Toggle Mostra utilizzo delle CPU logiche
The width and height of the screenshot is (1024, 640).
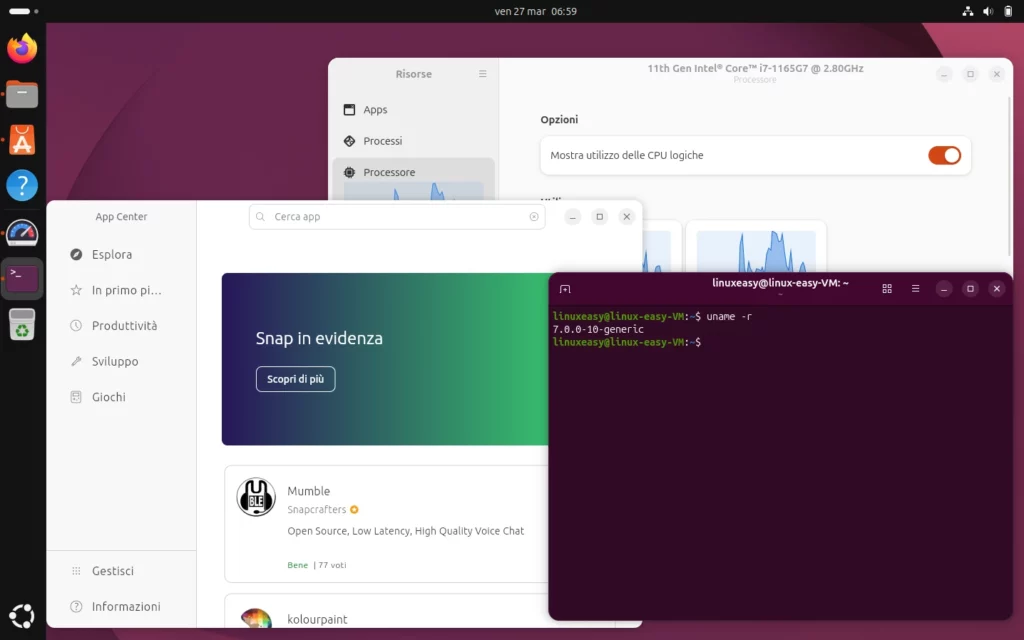(944, 155)
